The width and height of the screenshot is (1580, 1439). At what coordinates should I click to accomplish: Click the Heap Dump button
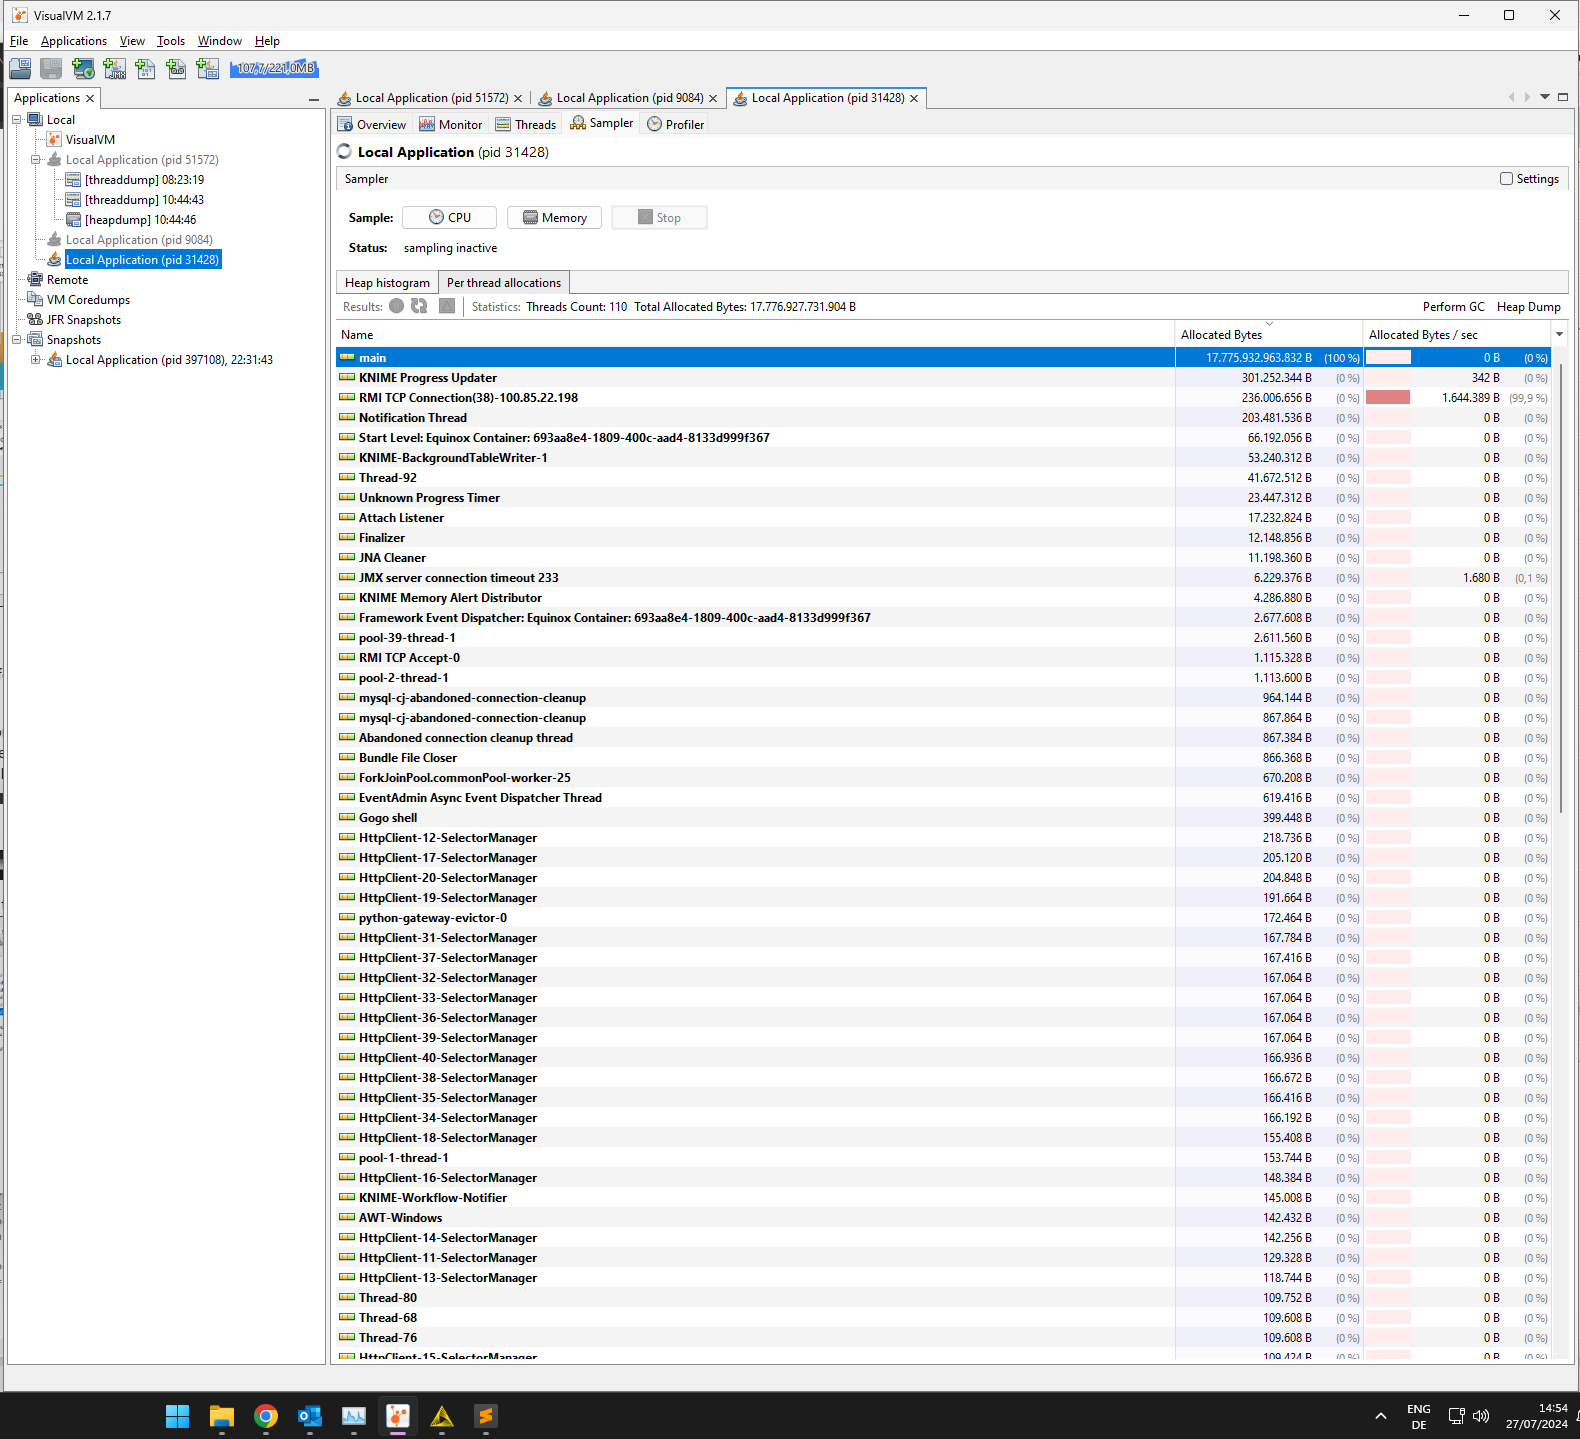tap(1529, 307)
